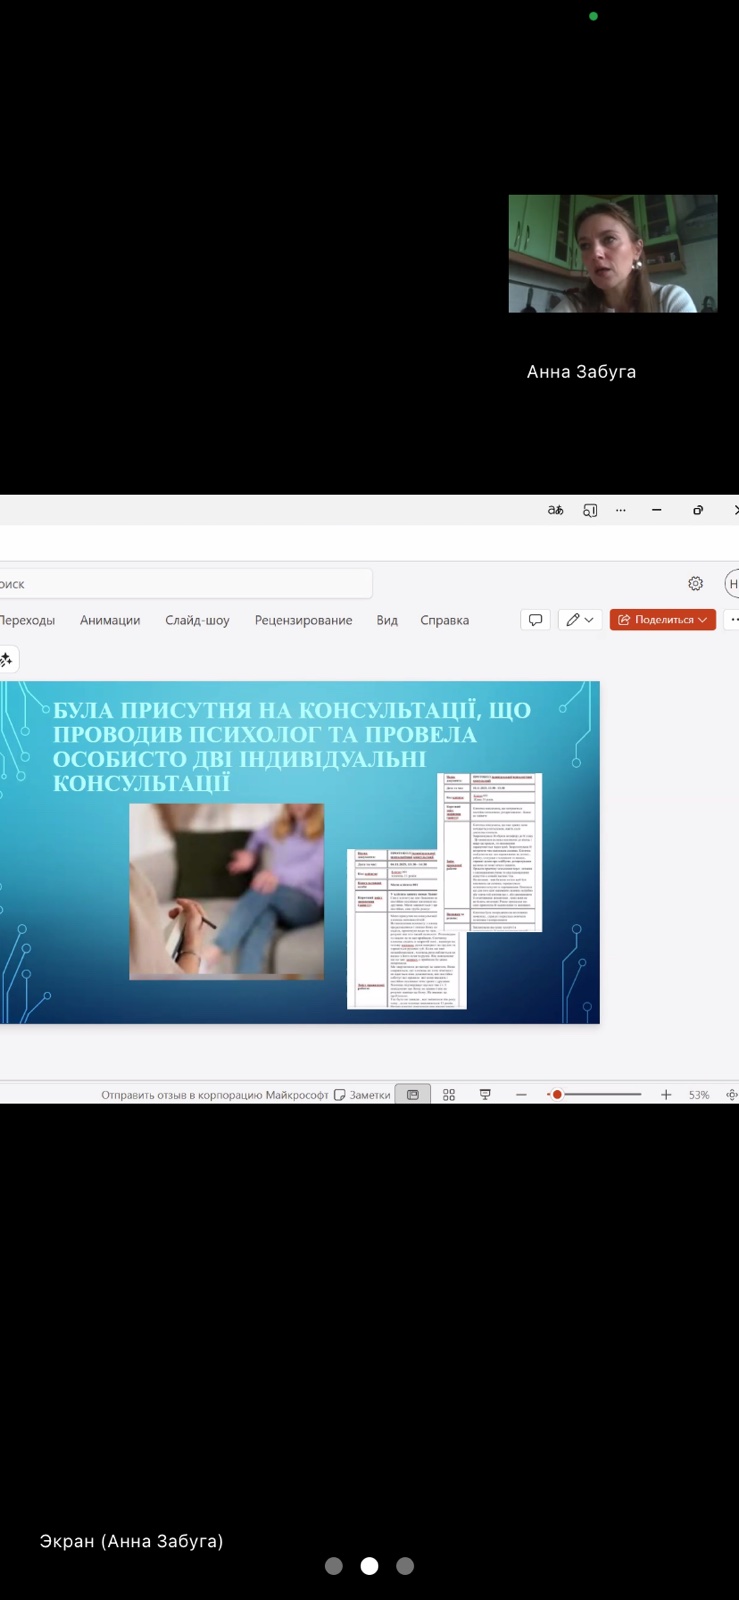This screenshot has height=1600, width=739.
Task: Click the zoom in plus icon
Action: click(666, 1095)
